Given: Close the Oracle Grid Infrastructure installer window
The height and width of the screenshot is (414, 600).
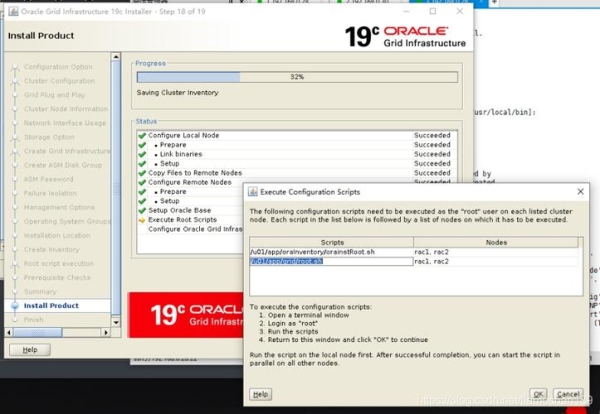Looking at the screenshot, I should click(x=460, y=11).
